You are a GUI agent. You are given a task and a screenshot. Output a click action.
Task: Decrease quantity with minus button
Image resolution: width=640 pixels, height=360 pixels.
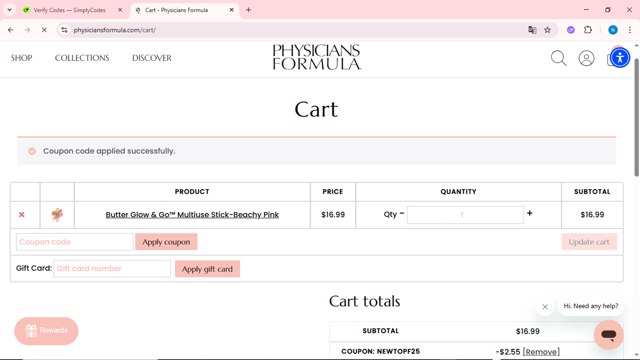click(402, 213)
